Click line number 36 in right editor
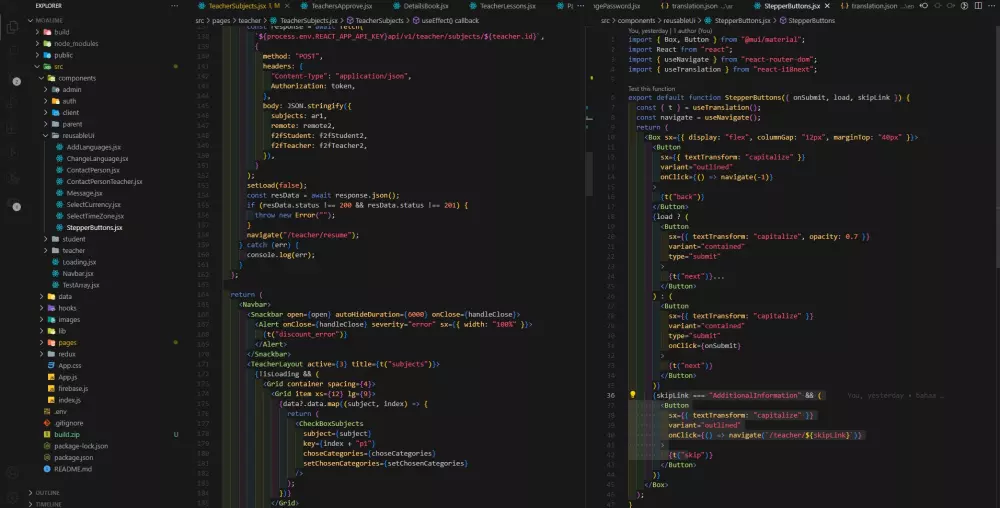This screenshot has width=1000, height=508. 610,395
